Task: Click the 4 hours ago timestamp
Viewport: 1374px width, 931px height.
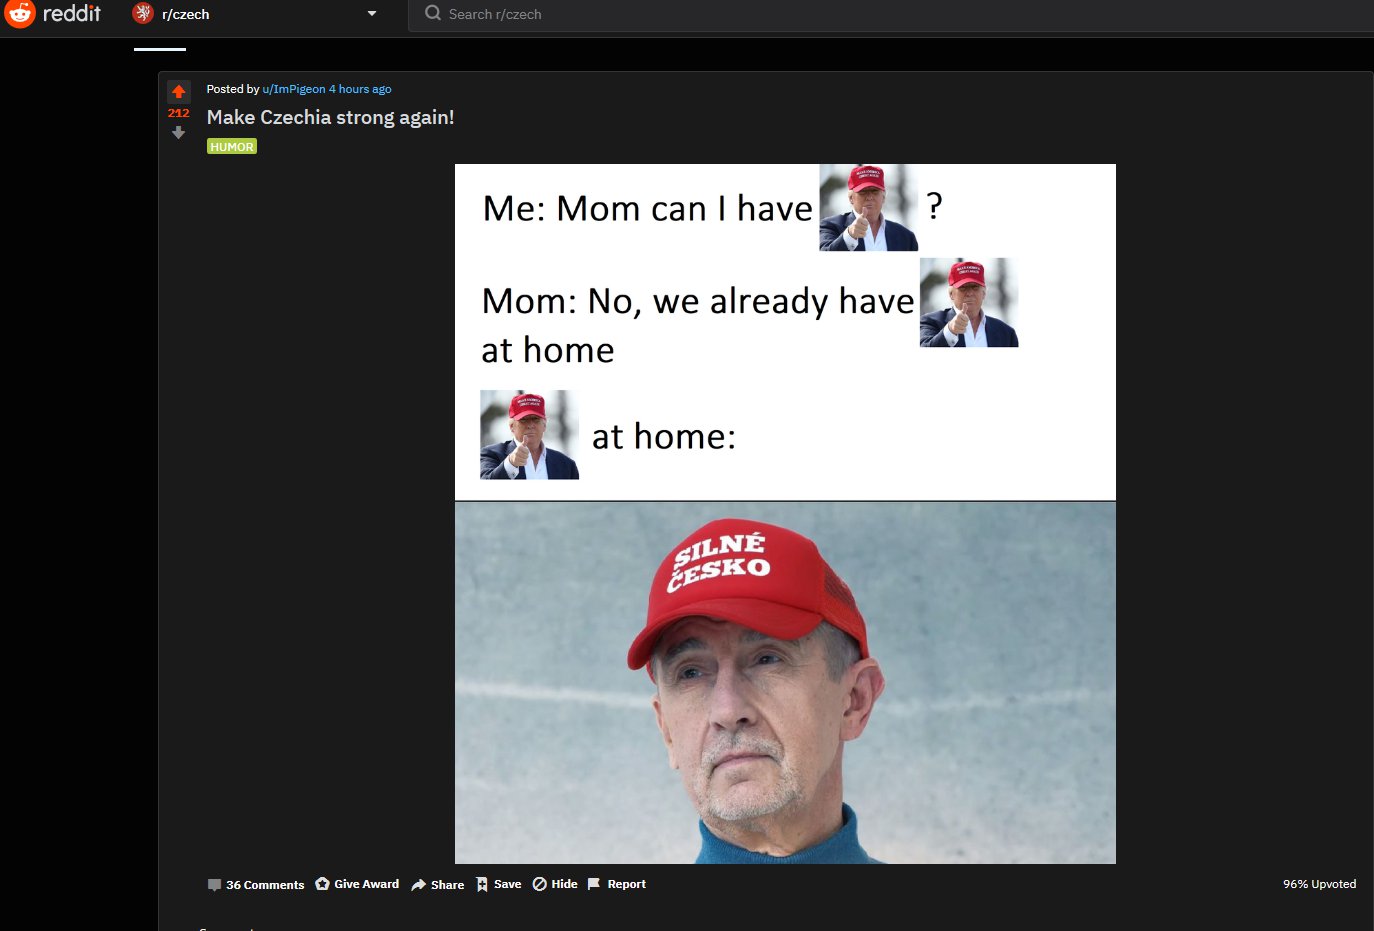Action: coord(360,89)
